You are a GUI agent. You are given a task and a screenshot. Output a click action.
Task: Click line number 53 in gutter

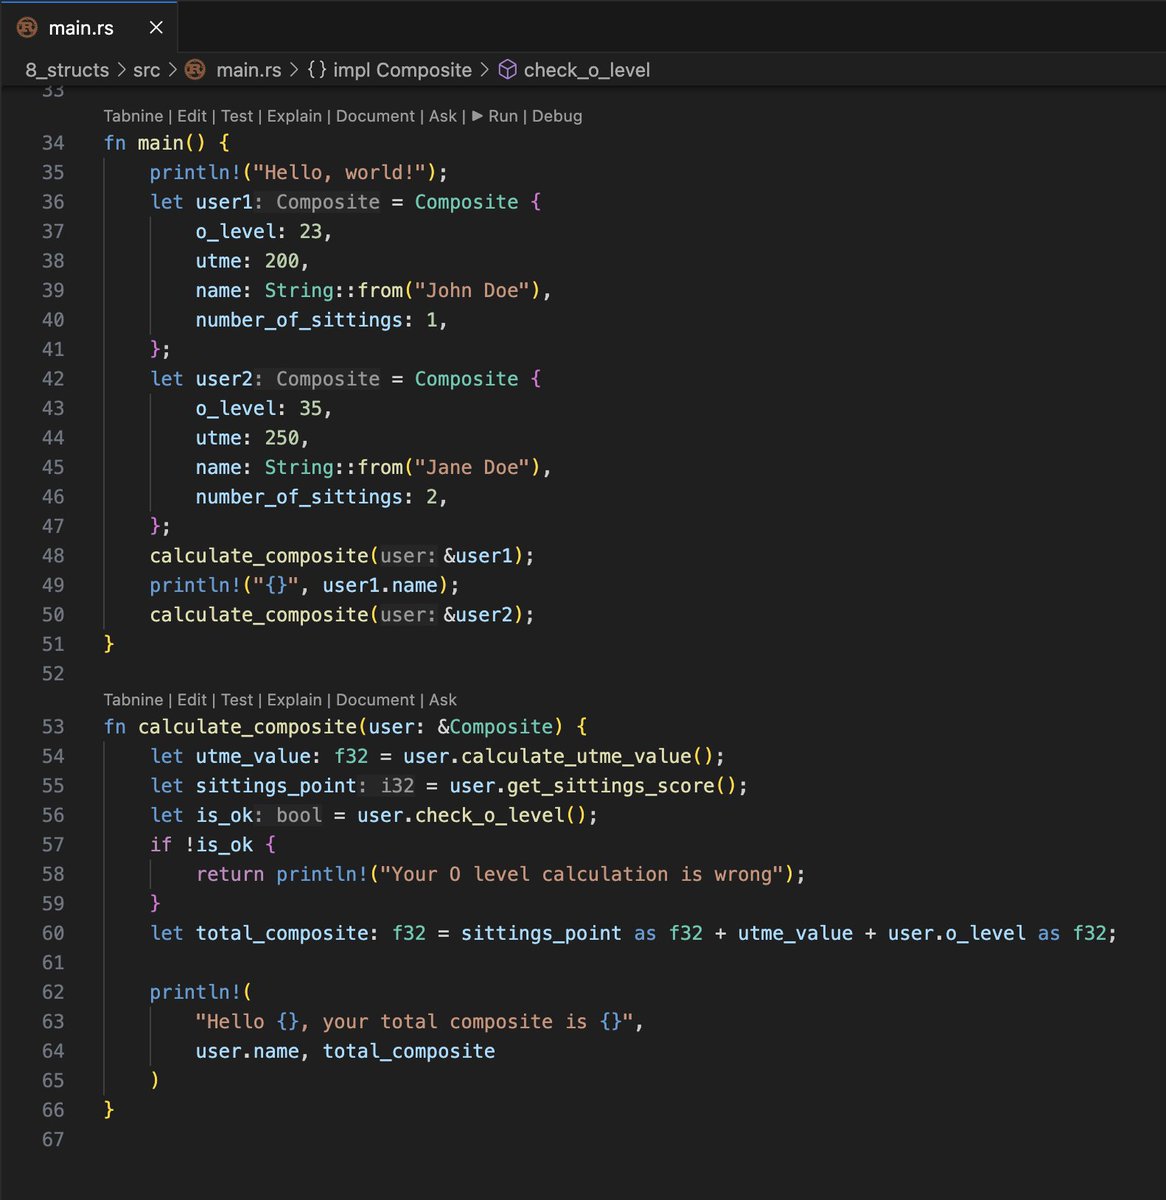pyautogui.click(x=53, y=727)
